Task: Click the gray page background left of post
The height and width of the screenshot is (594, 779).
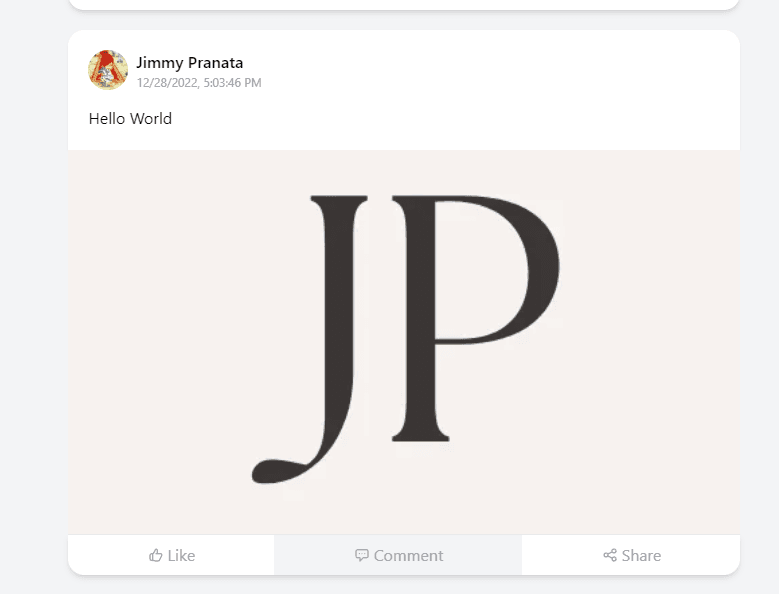Action: [33, 300]
